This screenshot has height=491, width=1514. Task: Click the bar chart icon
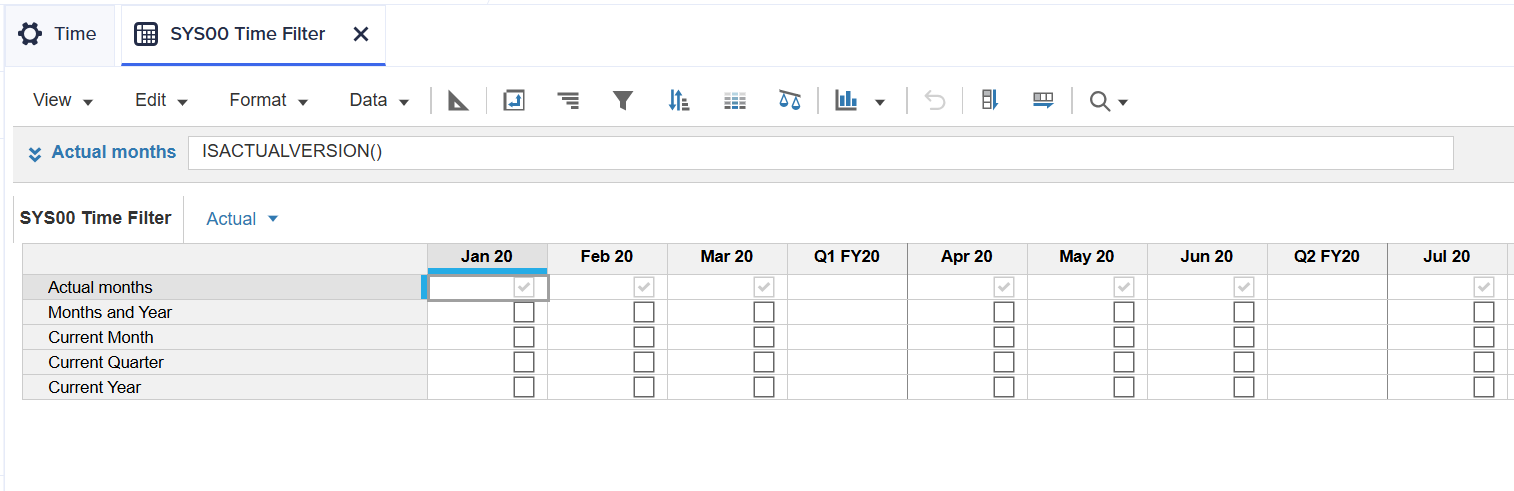pyautogui.click(x=847, y=100)
